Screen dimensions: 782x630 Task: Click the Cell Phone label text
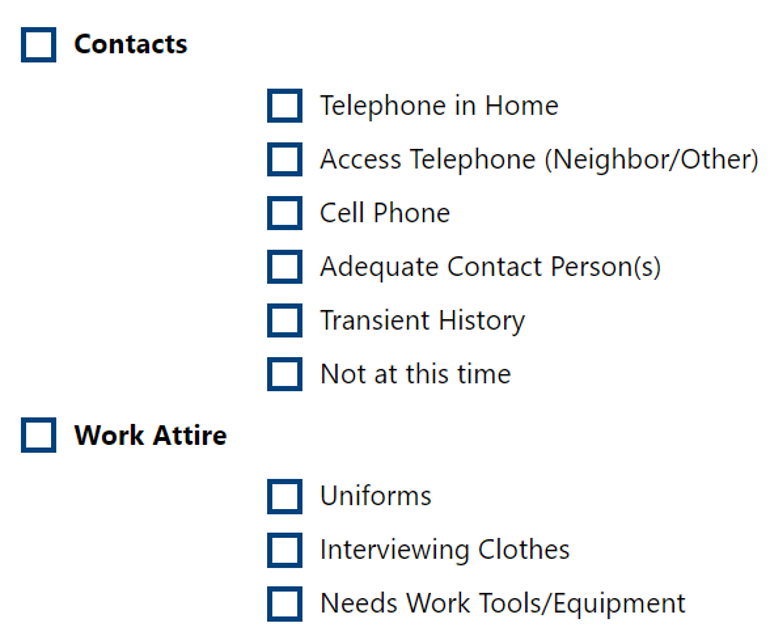point(385,213)
